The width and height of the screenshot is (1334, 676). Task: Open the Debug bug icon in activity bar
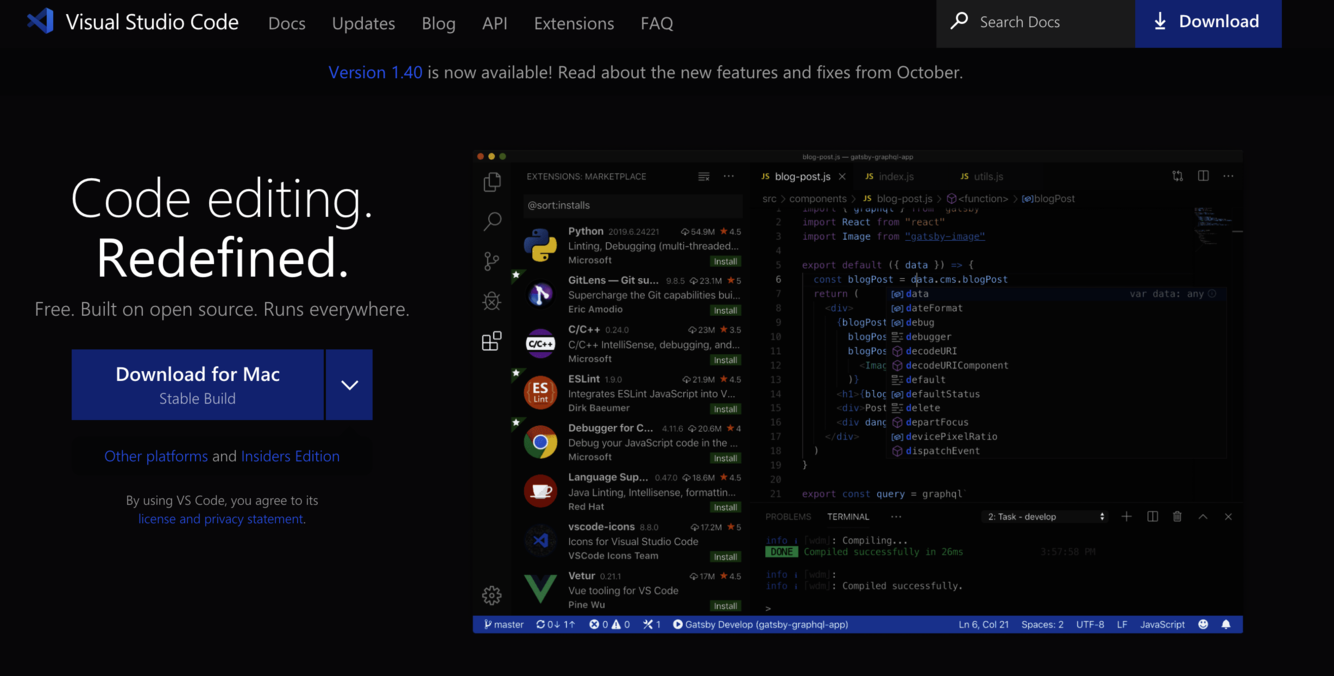pyautogui.click(x=492, y=301)
